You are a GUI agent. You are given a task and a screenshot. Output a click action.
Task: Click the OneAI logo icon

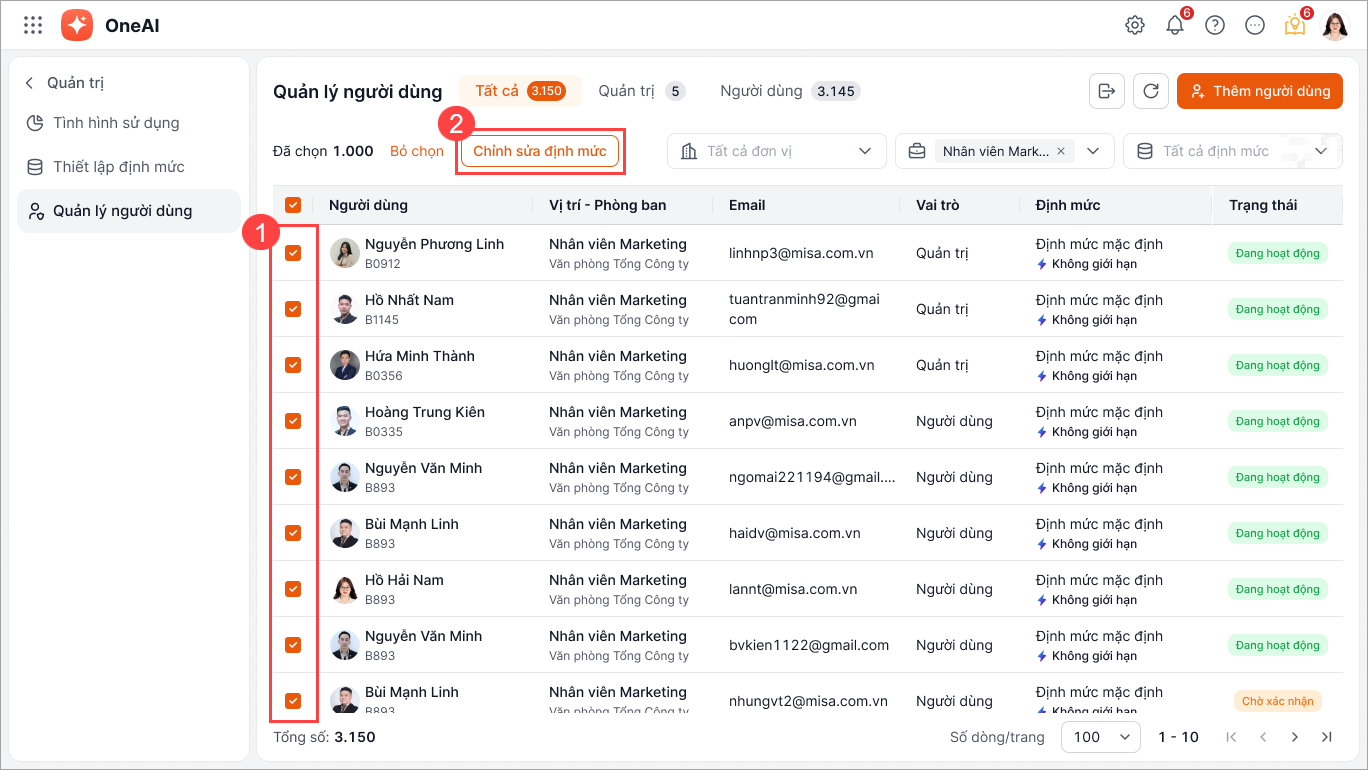pos(77,25)
